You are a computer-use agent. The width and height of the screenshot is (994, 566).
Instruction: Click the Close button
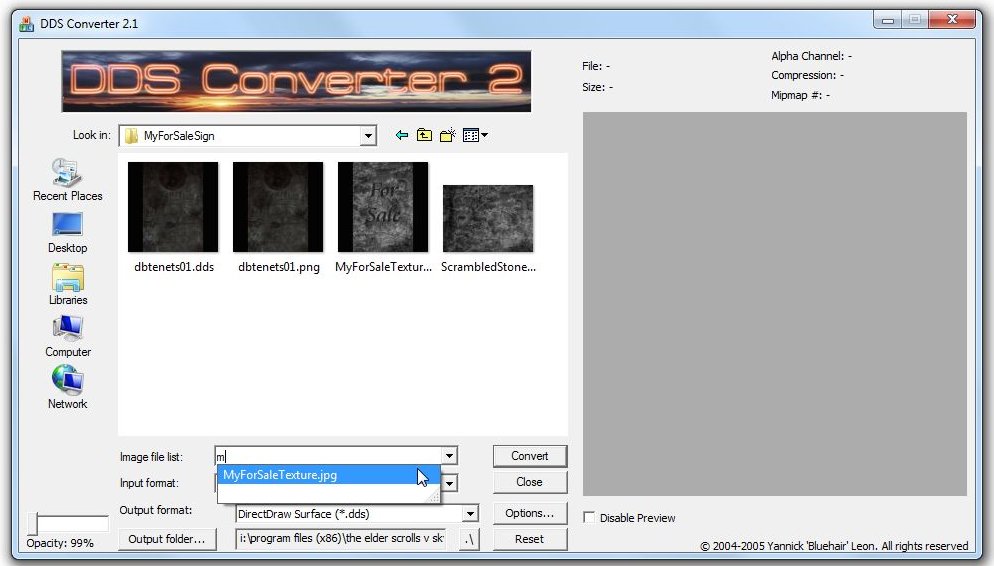click(x=529, y=482)
